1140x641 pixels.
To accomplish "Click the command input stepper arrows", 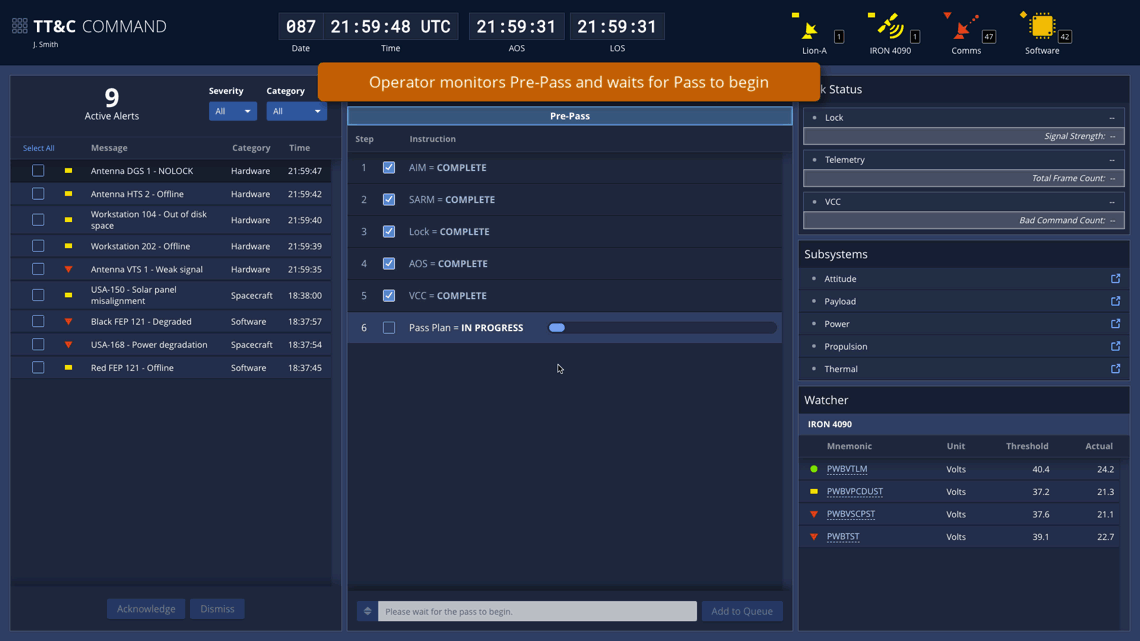I will pos(367,611).
